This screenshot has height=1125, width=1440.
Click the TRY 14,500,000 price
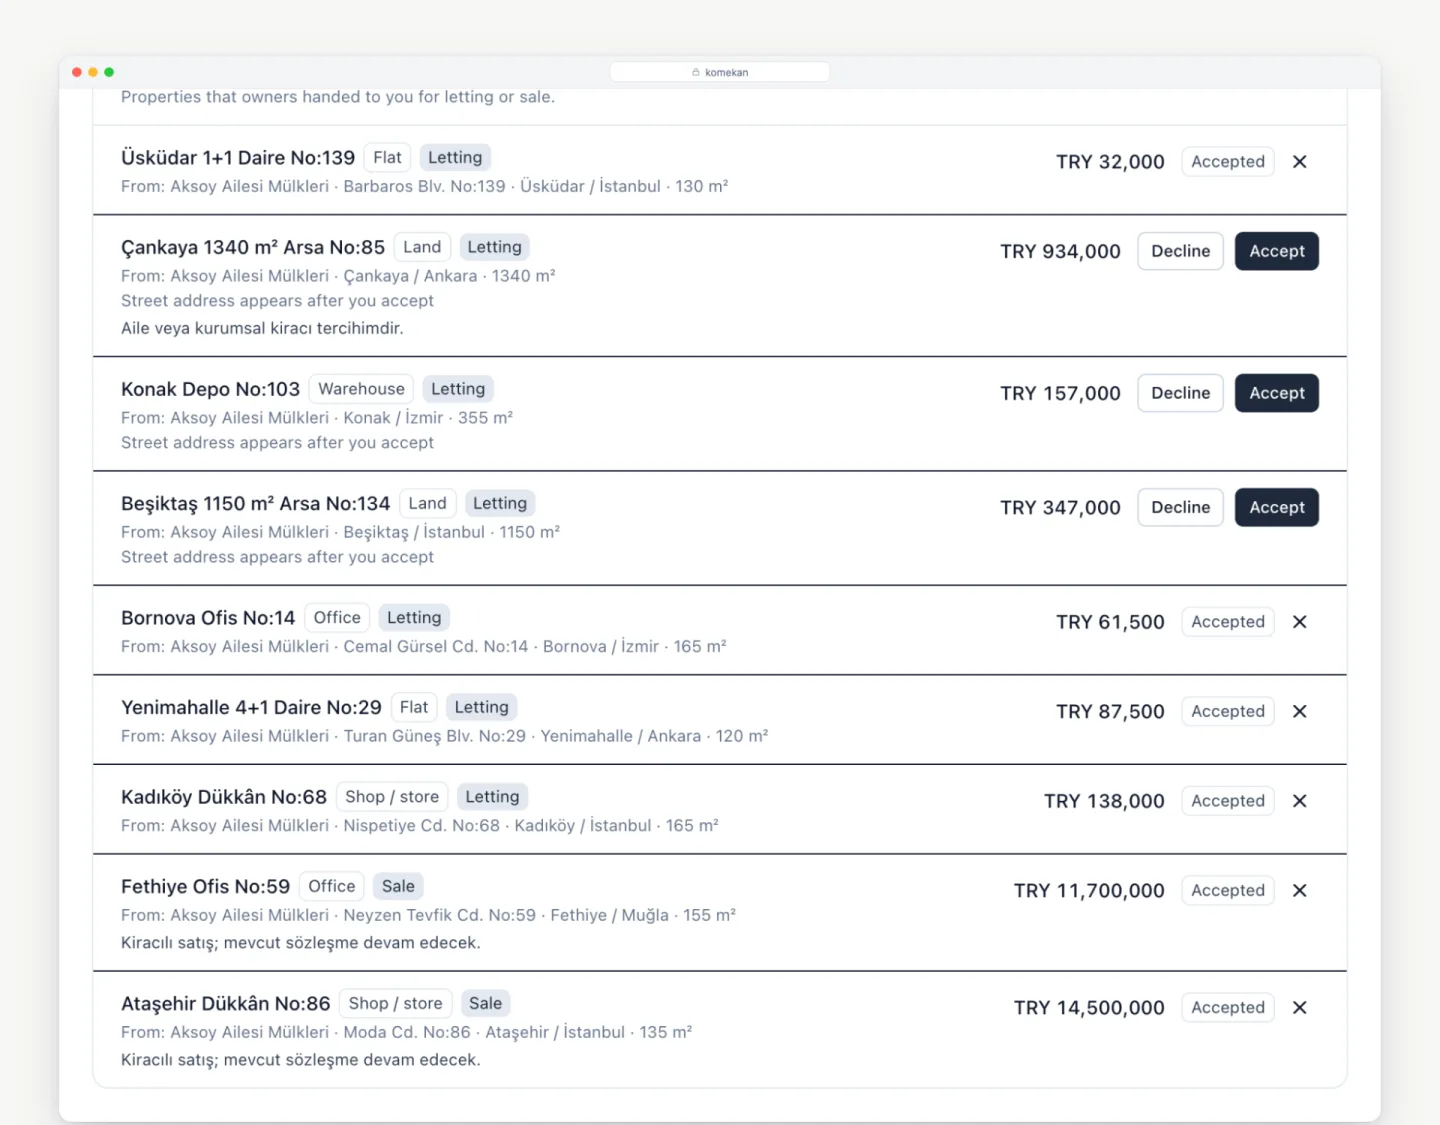click(x=1089, y=1008)
